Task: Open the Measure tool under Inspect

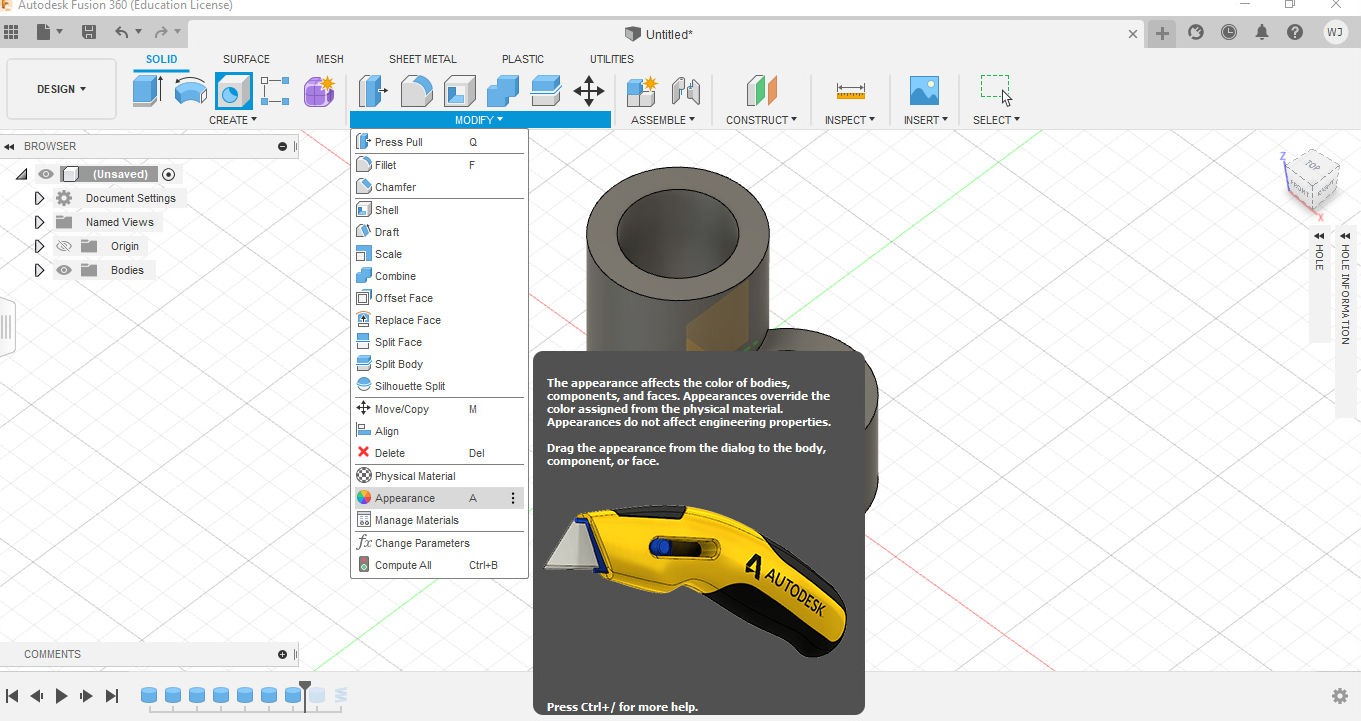Action: pyautogui.click(x=849, y=91)
